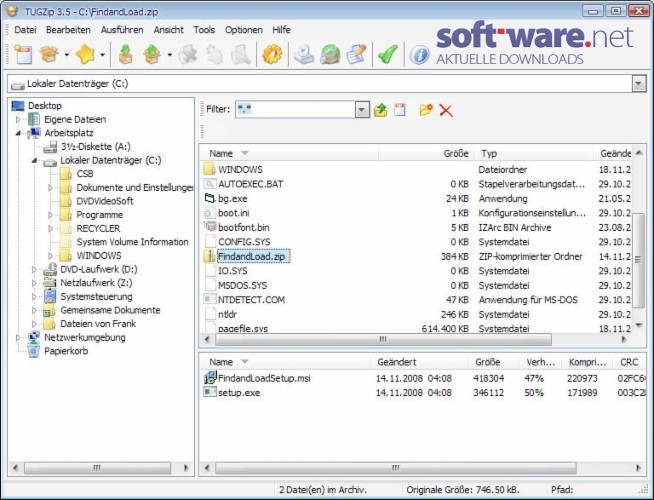Click the extract from archive icon

pyautogui.click(x=152, y=54)
